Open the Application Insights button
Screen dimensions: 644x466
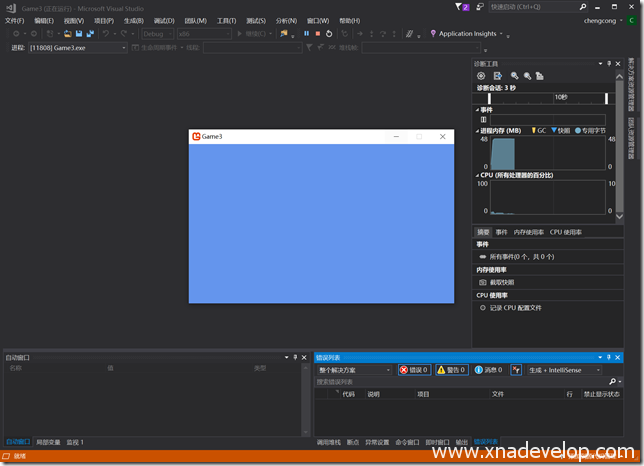pos(466,33)
